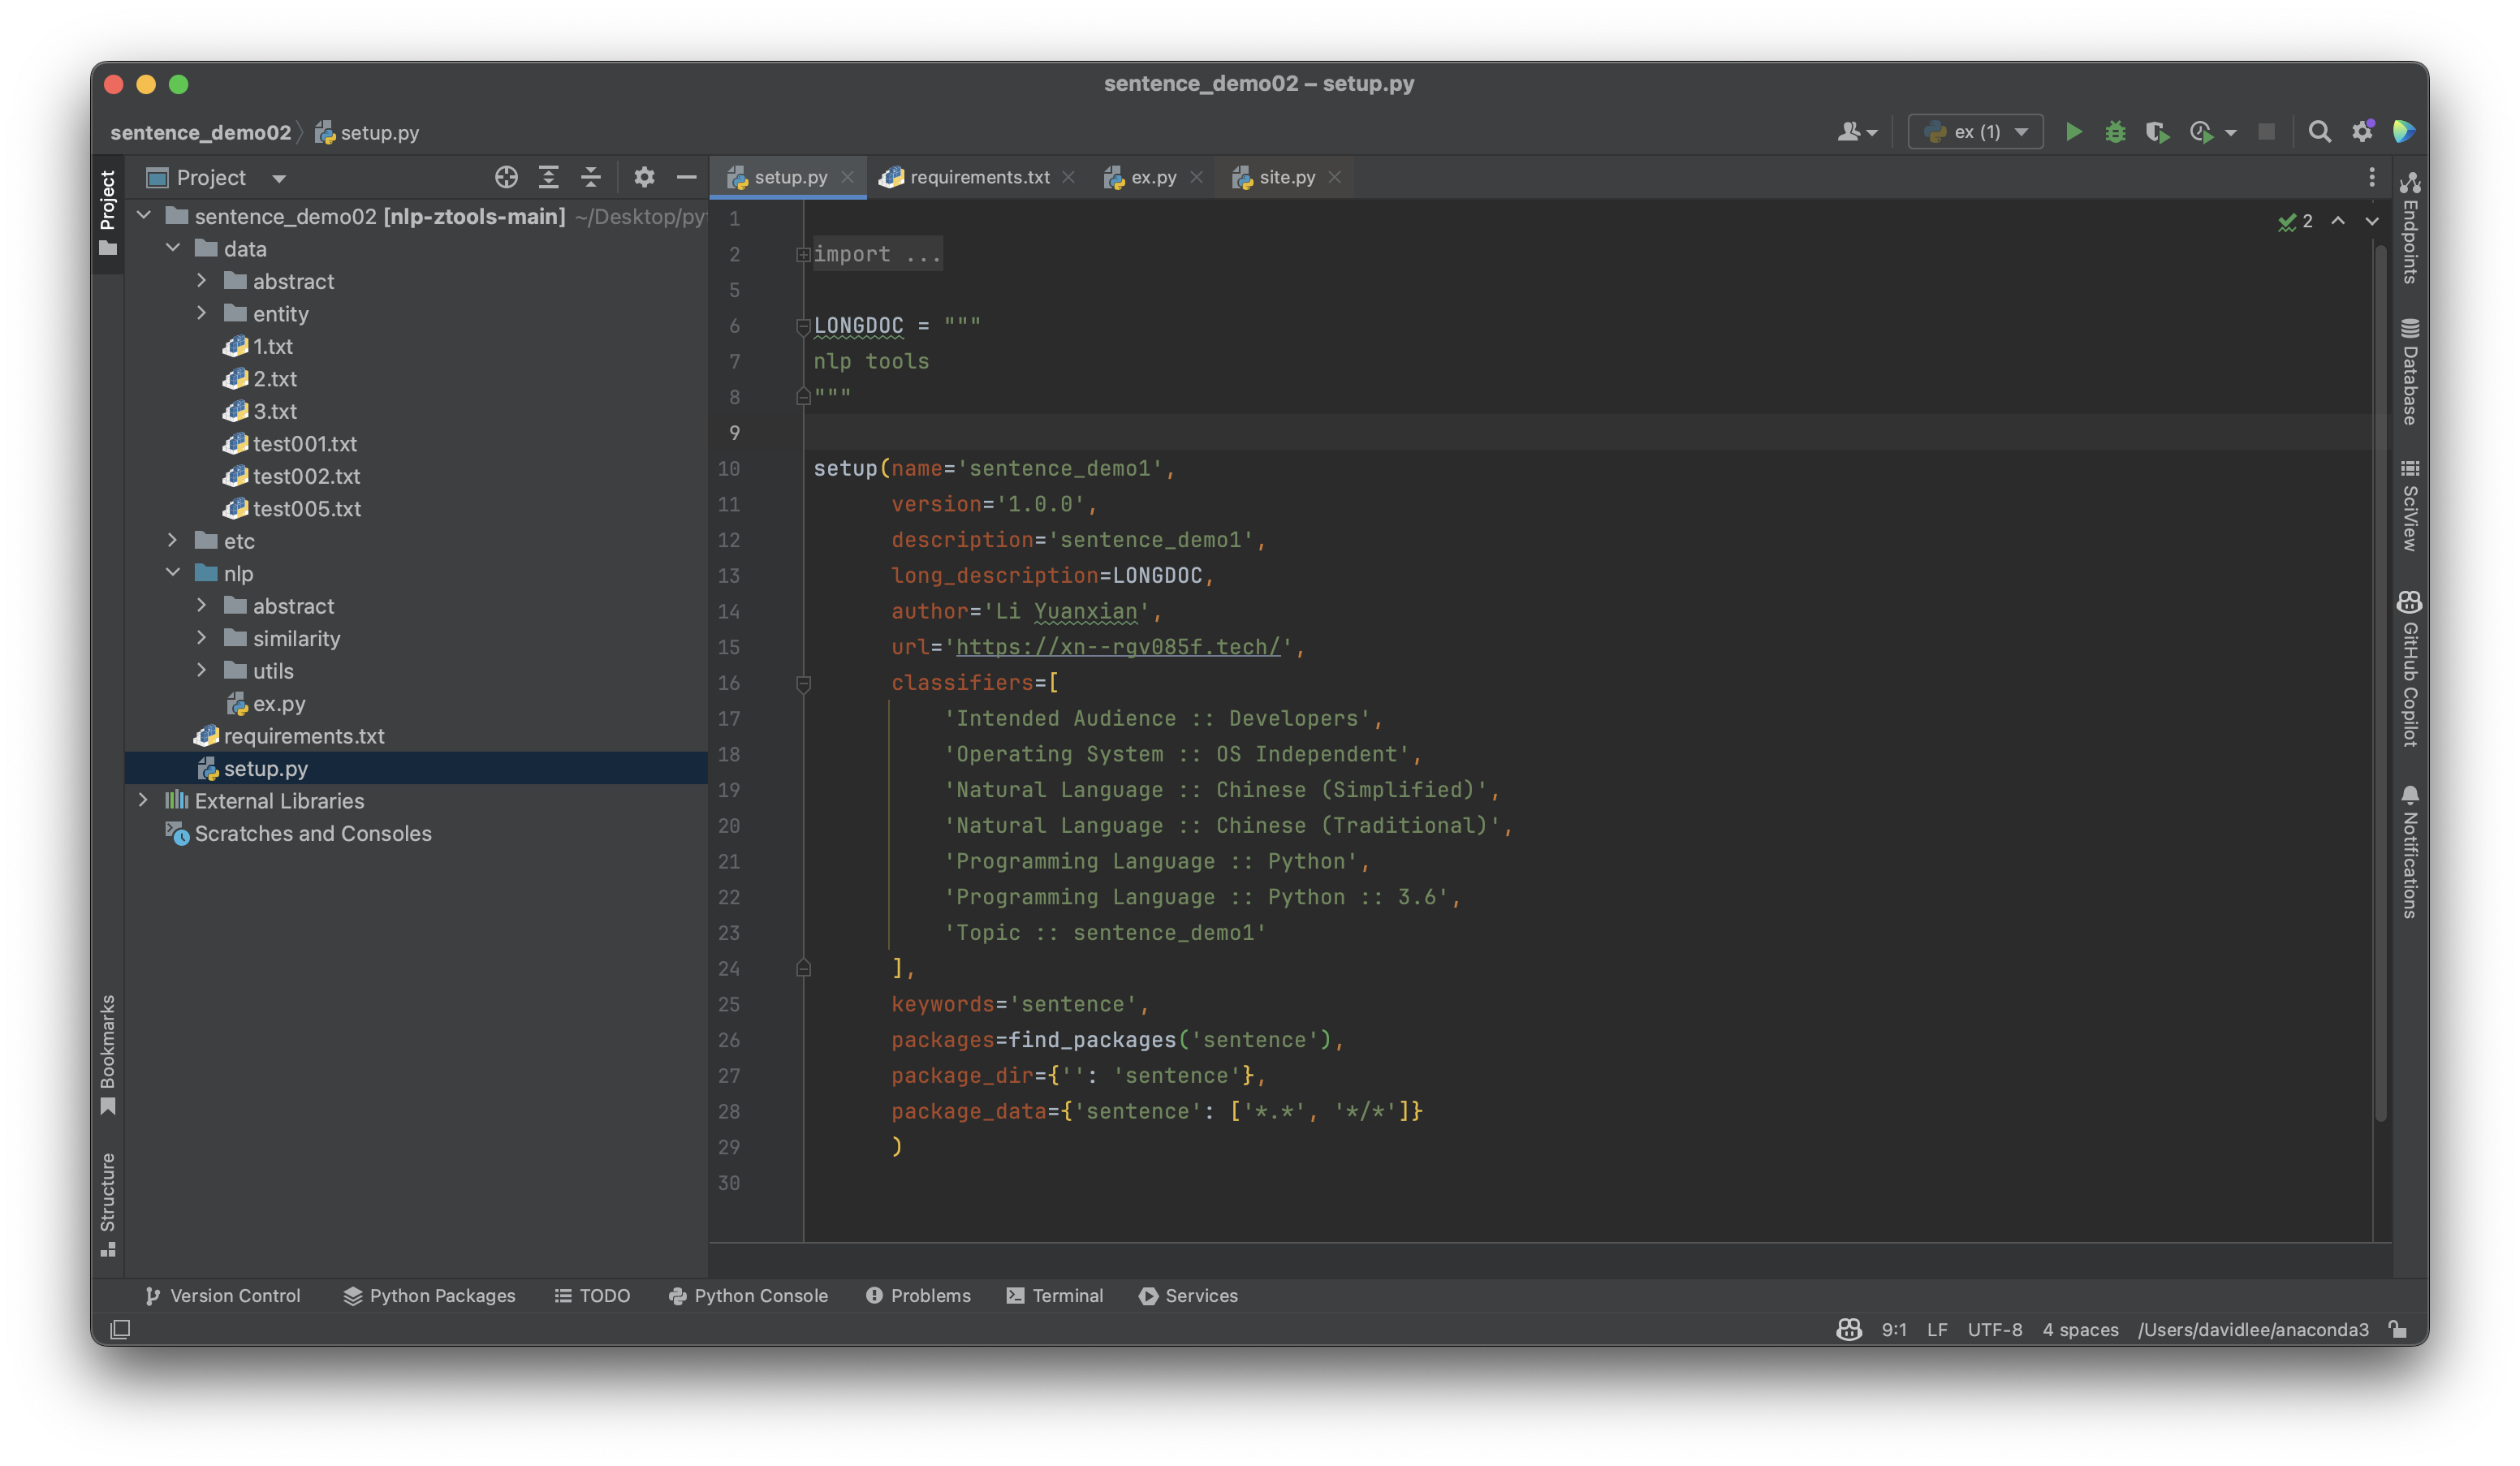Viewport: 2520px width, 1466px height.
Task: Open the Version Control panel
Action: coord(222,1295)
